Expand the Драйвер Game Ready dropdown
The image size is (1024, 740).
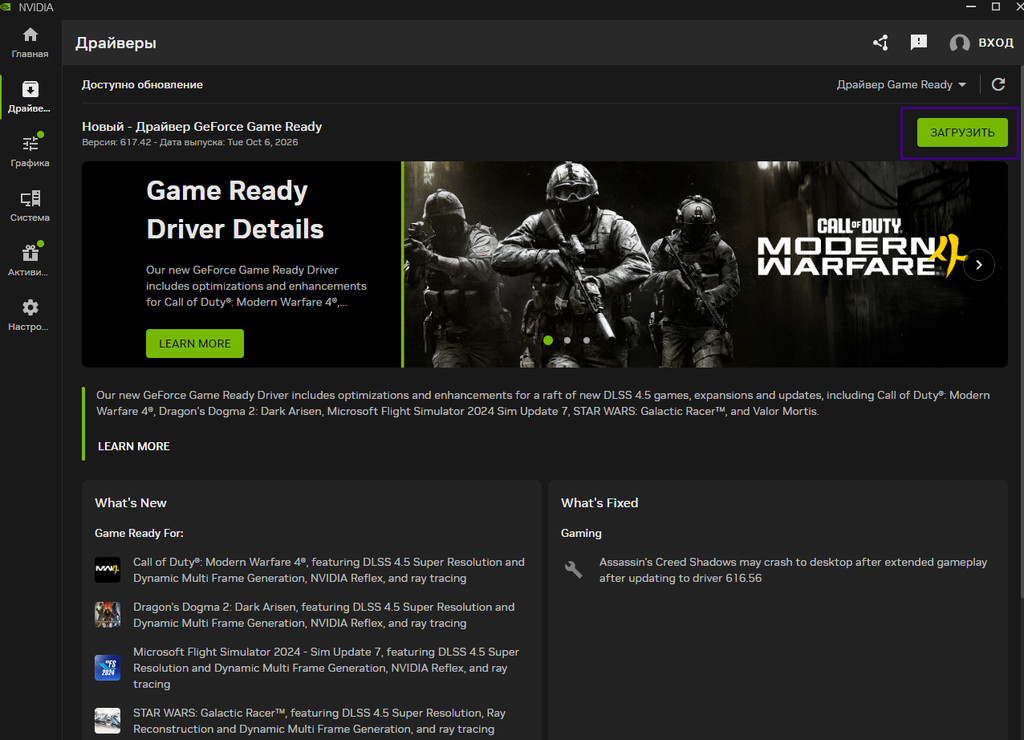(x=901, y=84)
